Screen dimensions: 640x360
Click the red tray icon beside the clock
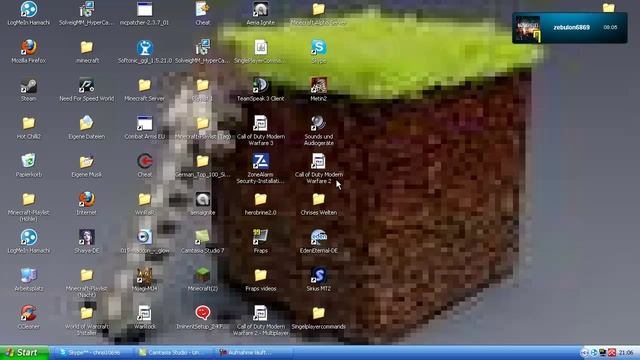pyautogui.click(x=611, y=353)
